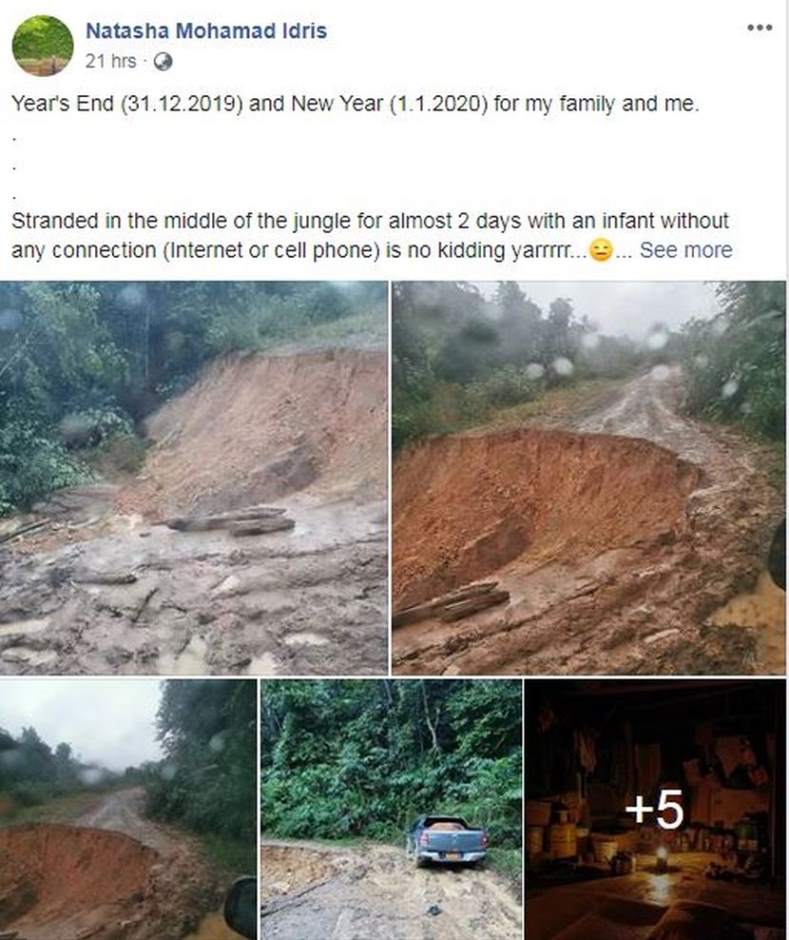
Task: Open the post options three-dots menu
Action: pyautogui.click(x=760, y=28)
